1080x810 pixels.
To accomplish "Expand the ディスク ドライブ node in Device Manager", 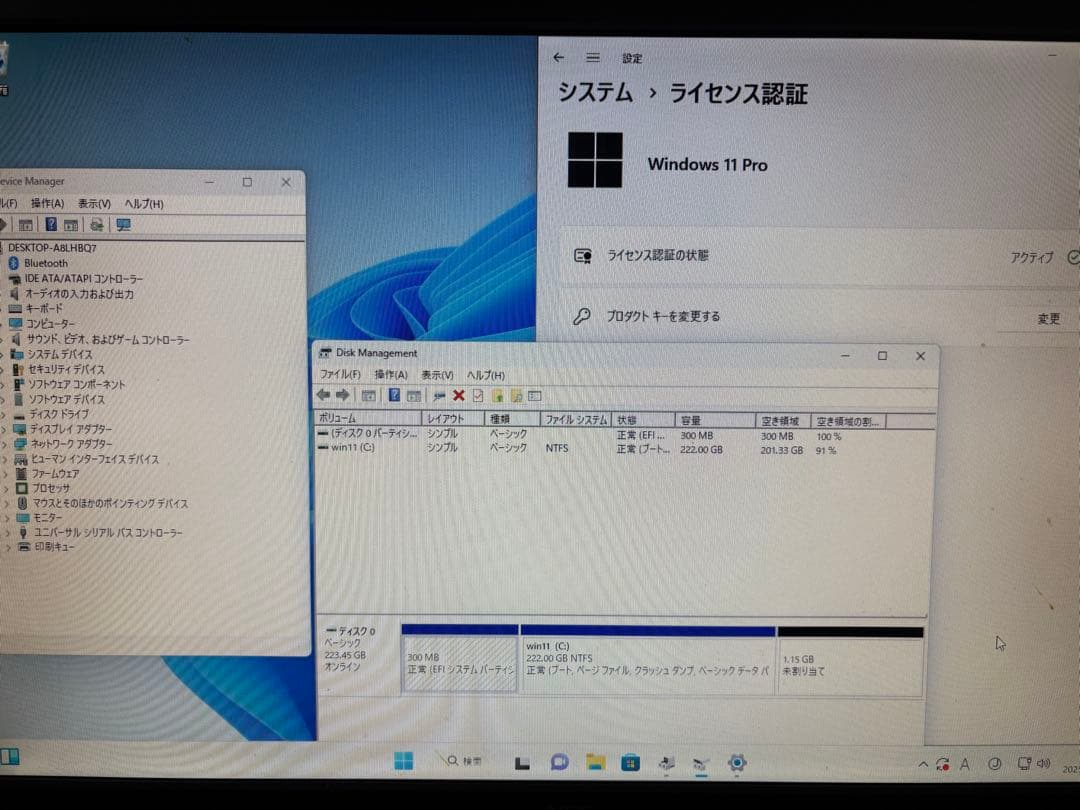I will click(x=5, y=413).
